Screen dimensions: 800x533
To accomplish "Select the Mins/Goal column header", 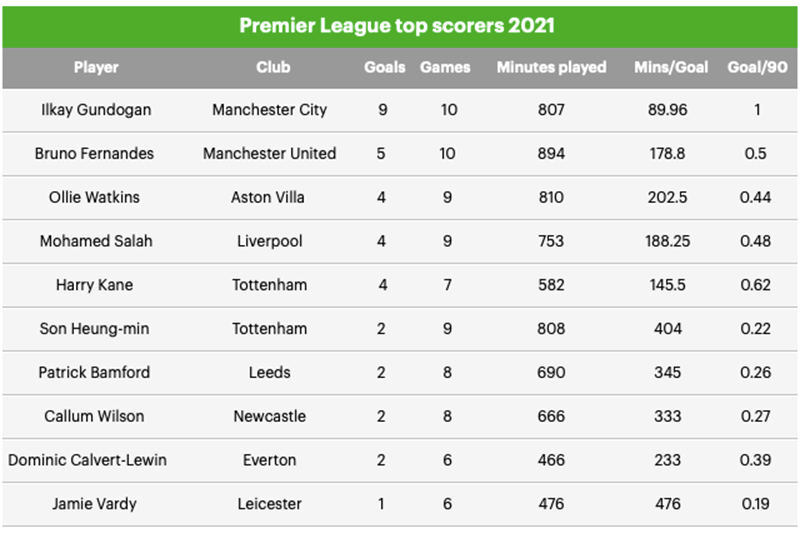I will pyautogui.click(x=671, y=67).
